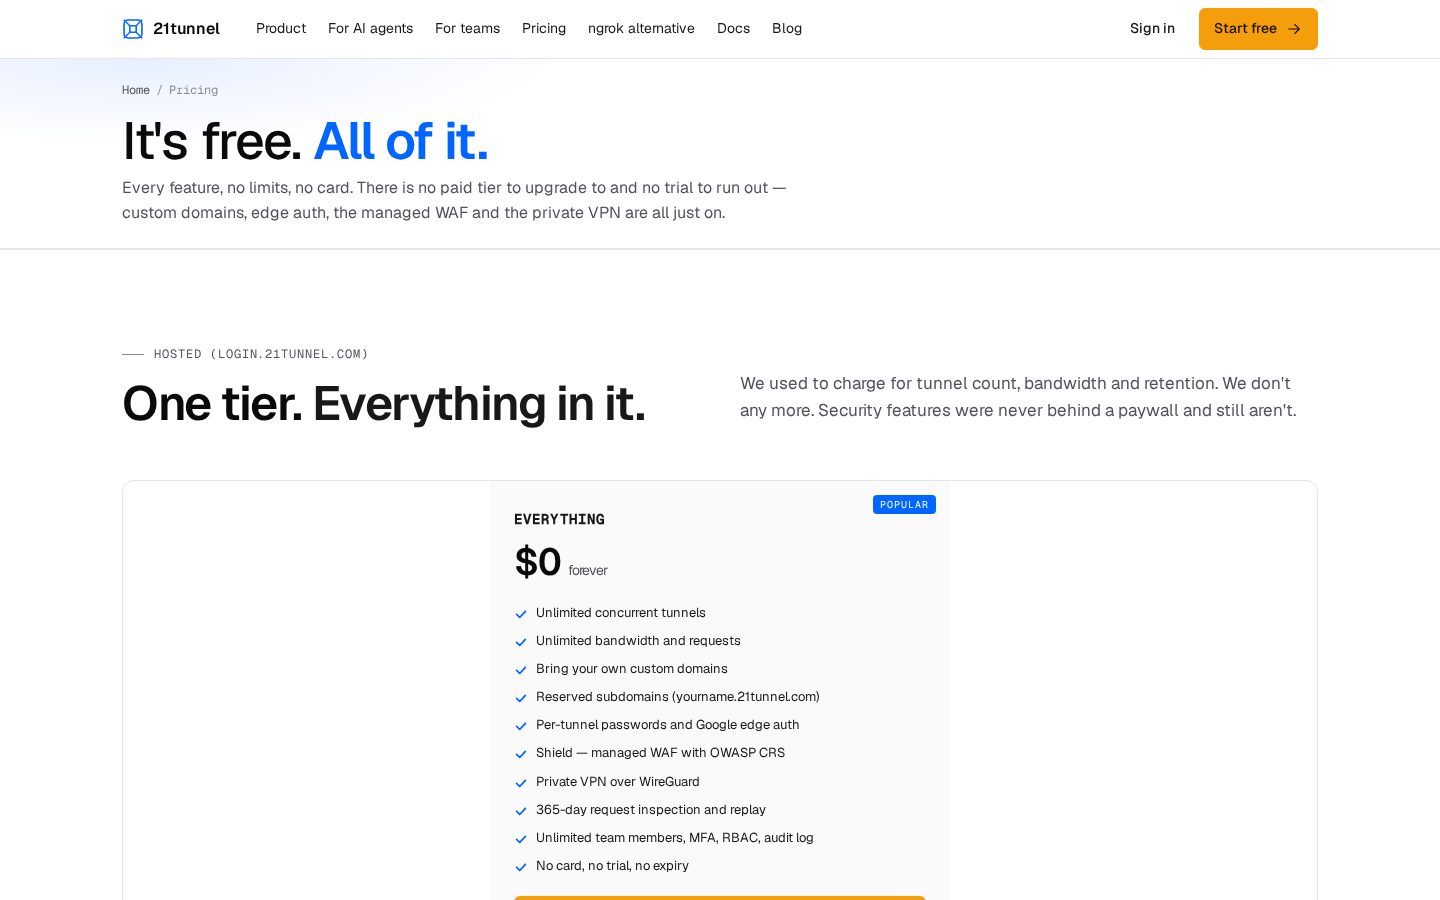Click 'Bring your own custom domains' text
The height and width of the screenshot is (900, 1440).
click(x=632, y=669)
